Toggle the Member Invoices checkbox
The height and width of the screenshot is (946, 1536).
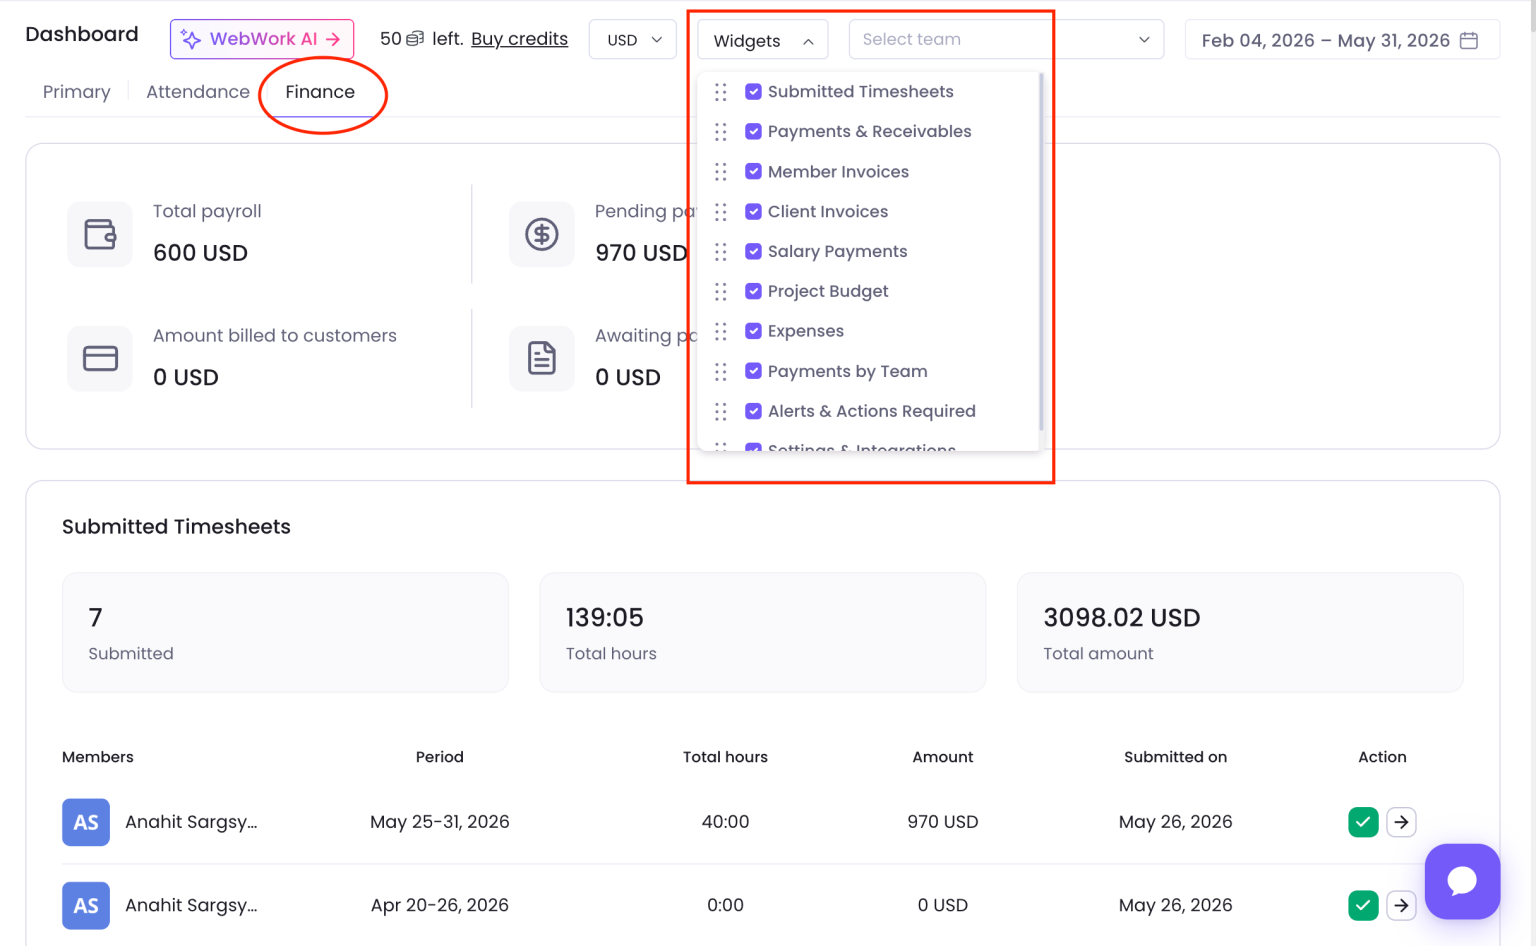pos(754,172)
